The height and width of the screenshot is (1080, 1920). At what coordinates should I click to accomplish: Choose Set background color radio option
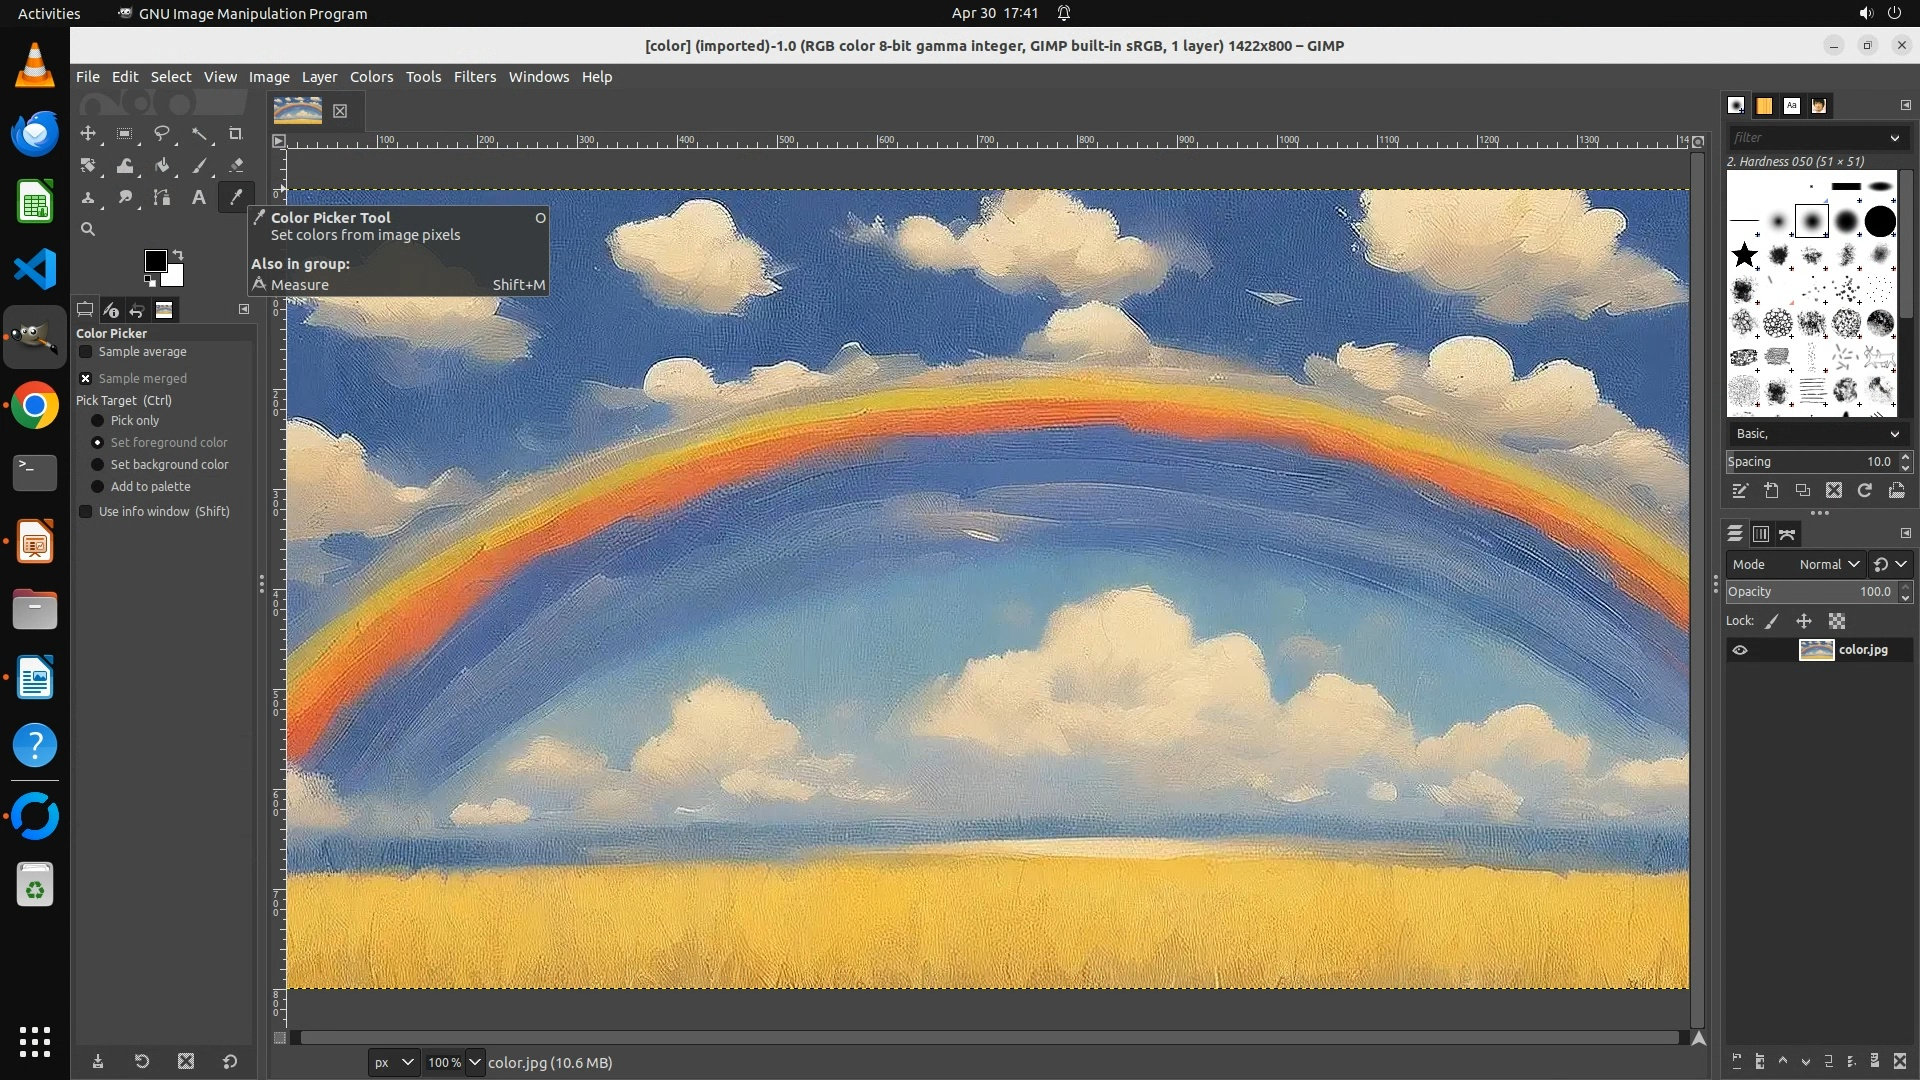pyautogui.click(x=98, y=465)
